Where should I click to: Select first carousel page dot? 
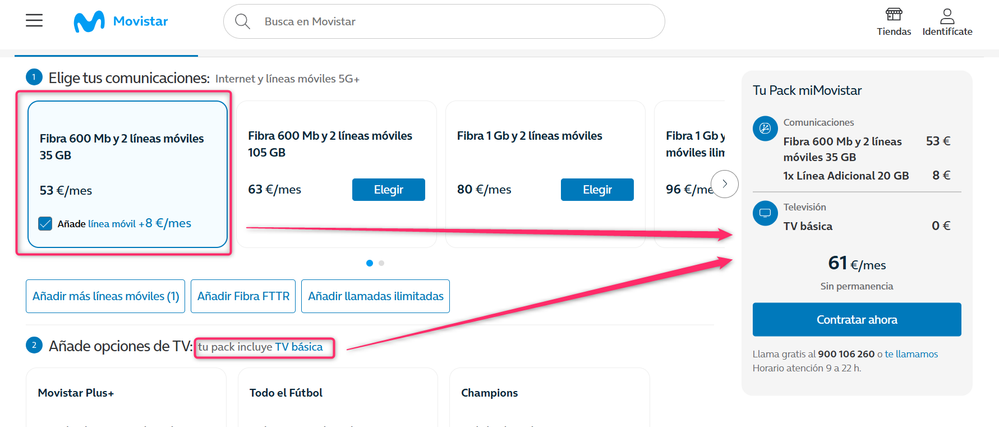[x=369, y=263]
